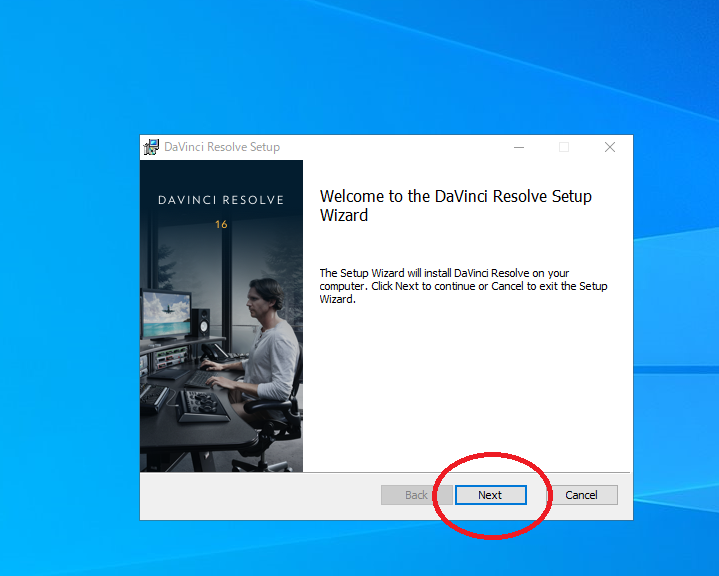Click the "DaVinci Resolve Setup" title bar text
The image size is (719, 576).
coord(222,147)
